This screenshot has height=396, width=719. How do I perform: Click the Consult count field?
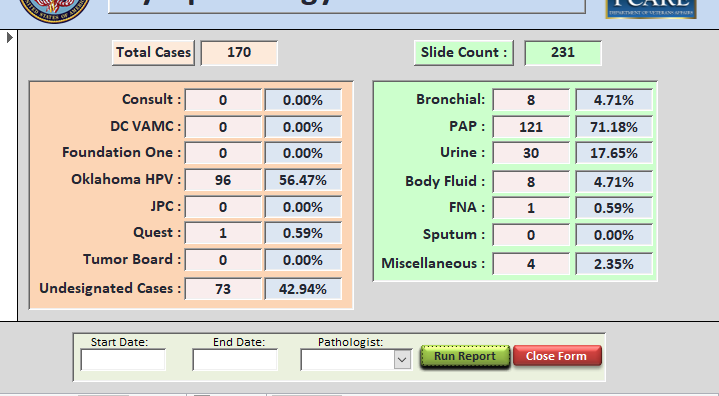tap(223, 100)
